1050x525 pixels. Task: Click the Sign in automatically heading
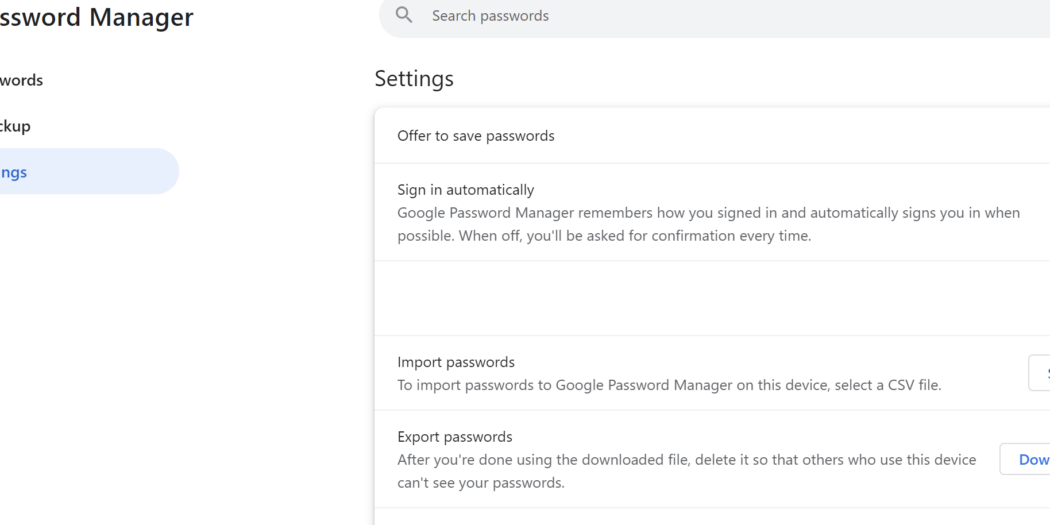[465, 190]
